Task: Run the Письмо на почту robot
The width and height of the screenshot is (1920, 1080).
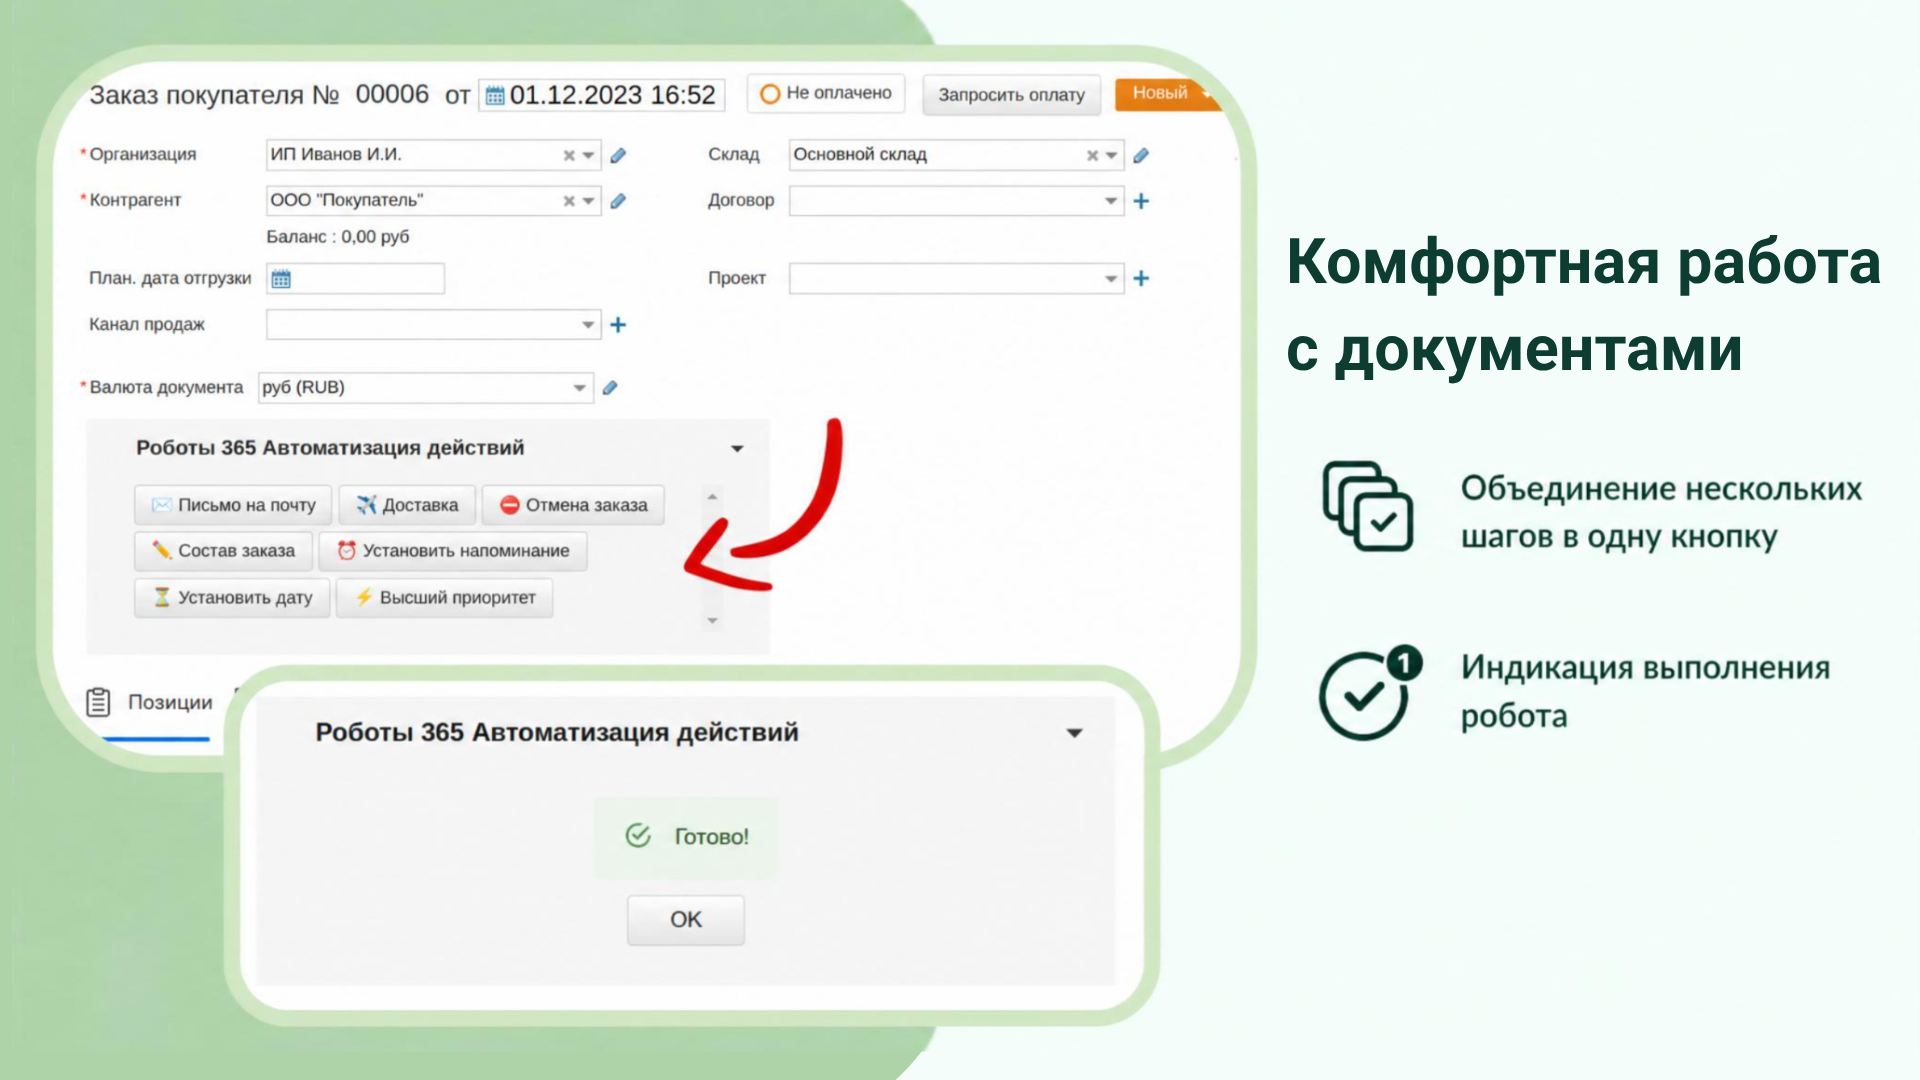Action: point(233,505)
